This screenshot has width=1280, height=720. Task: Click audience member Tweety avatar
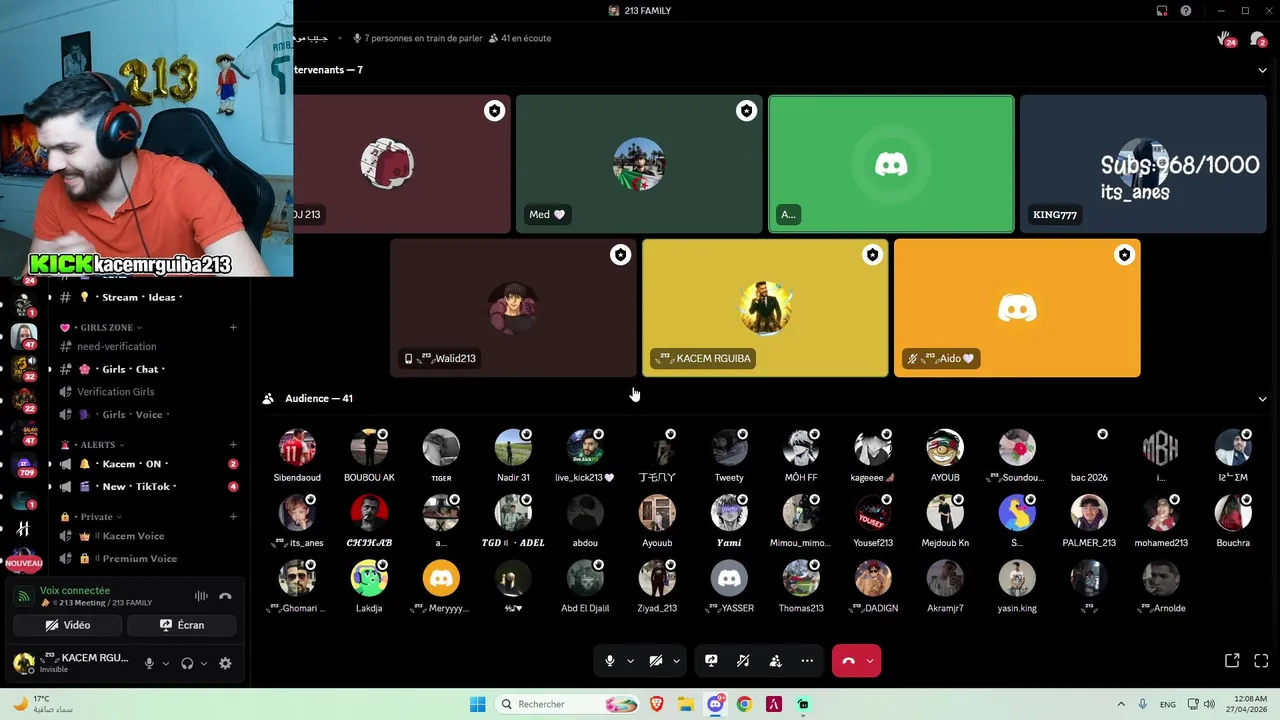coord(729,448)
